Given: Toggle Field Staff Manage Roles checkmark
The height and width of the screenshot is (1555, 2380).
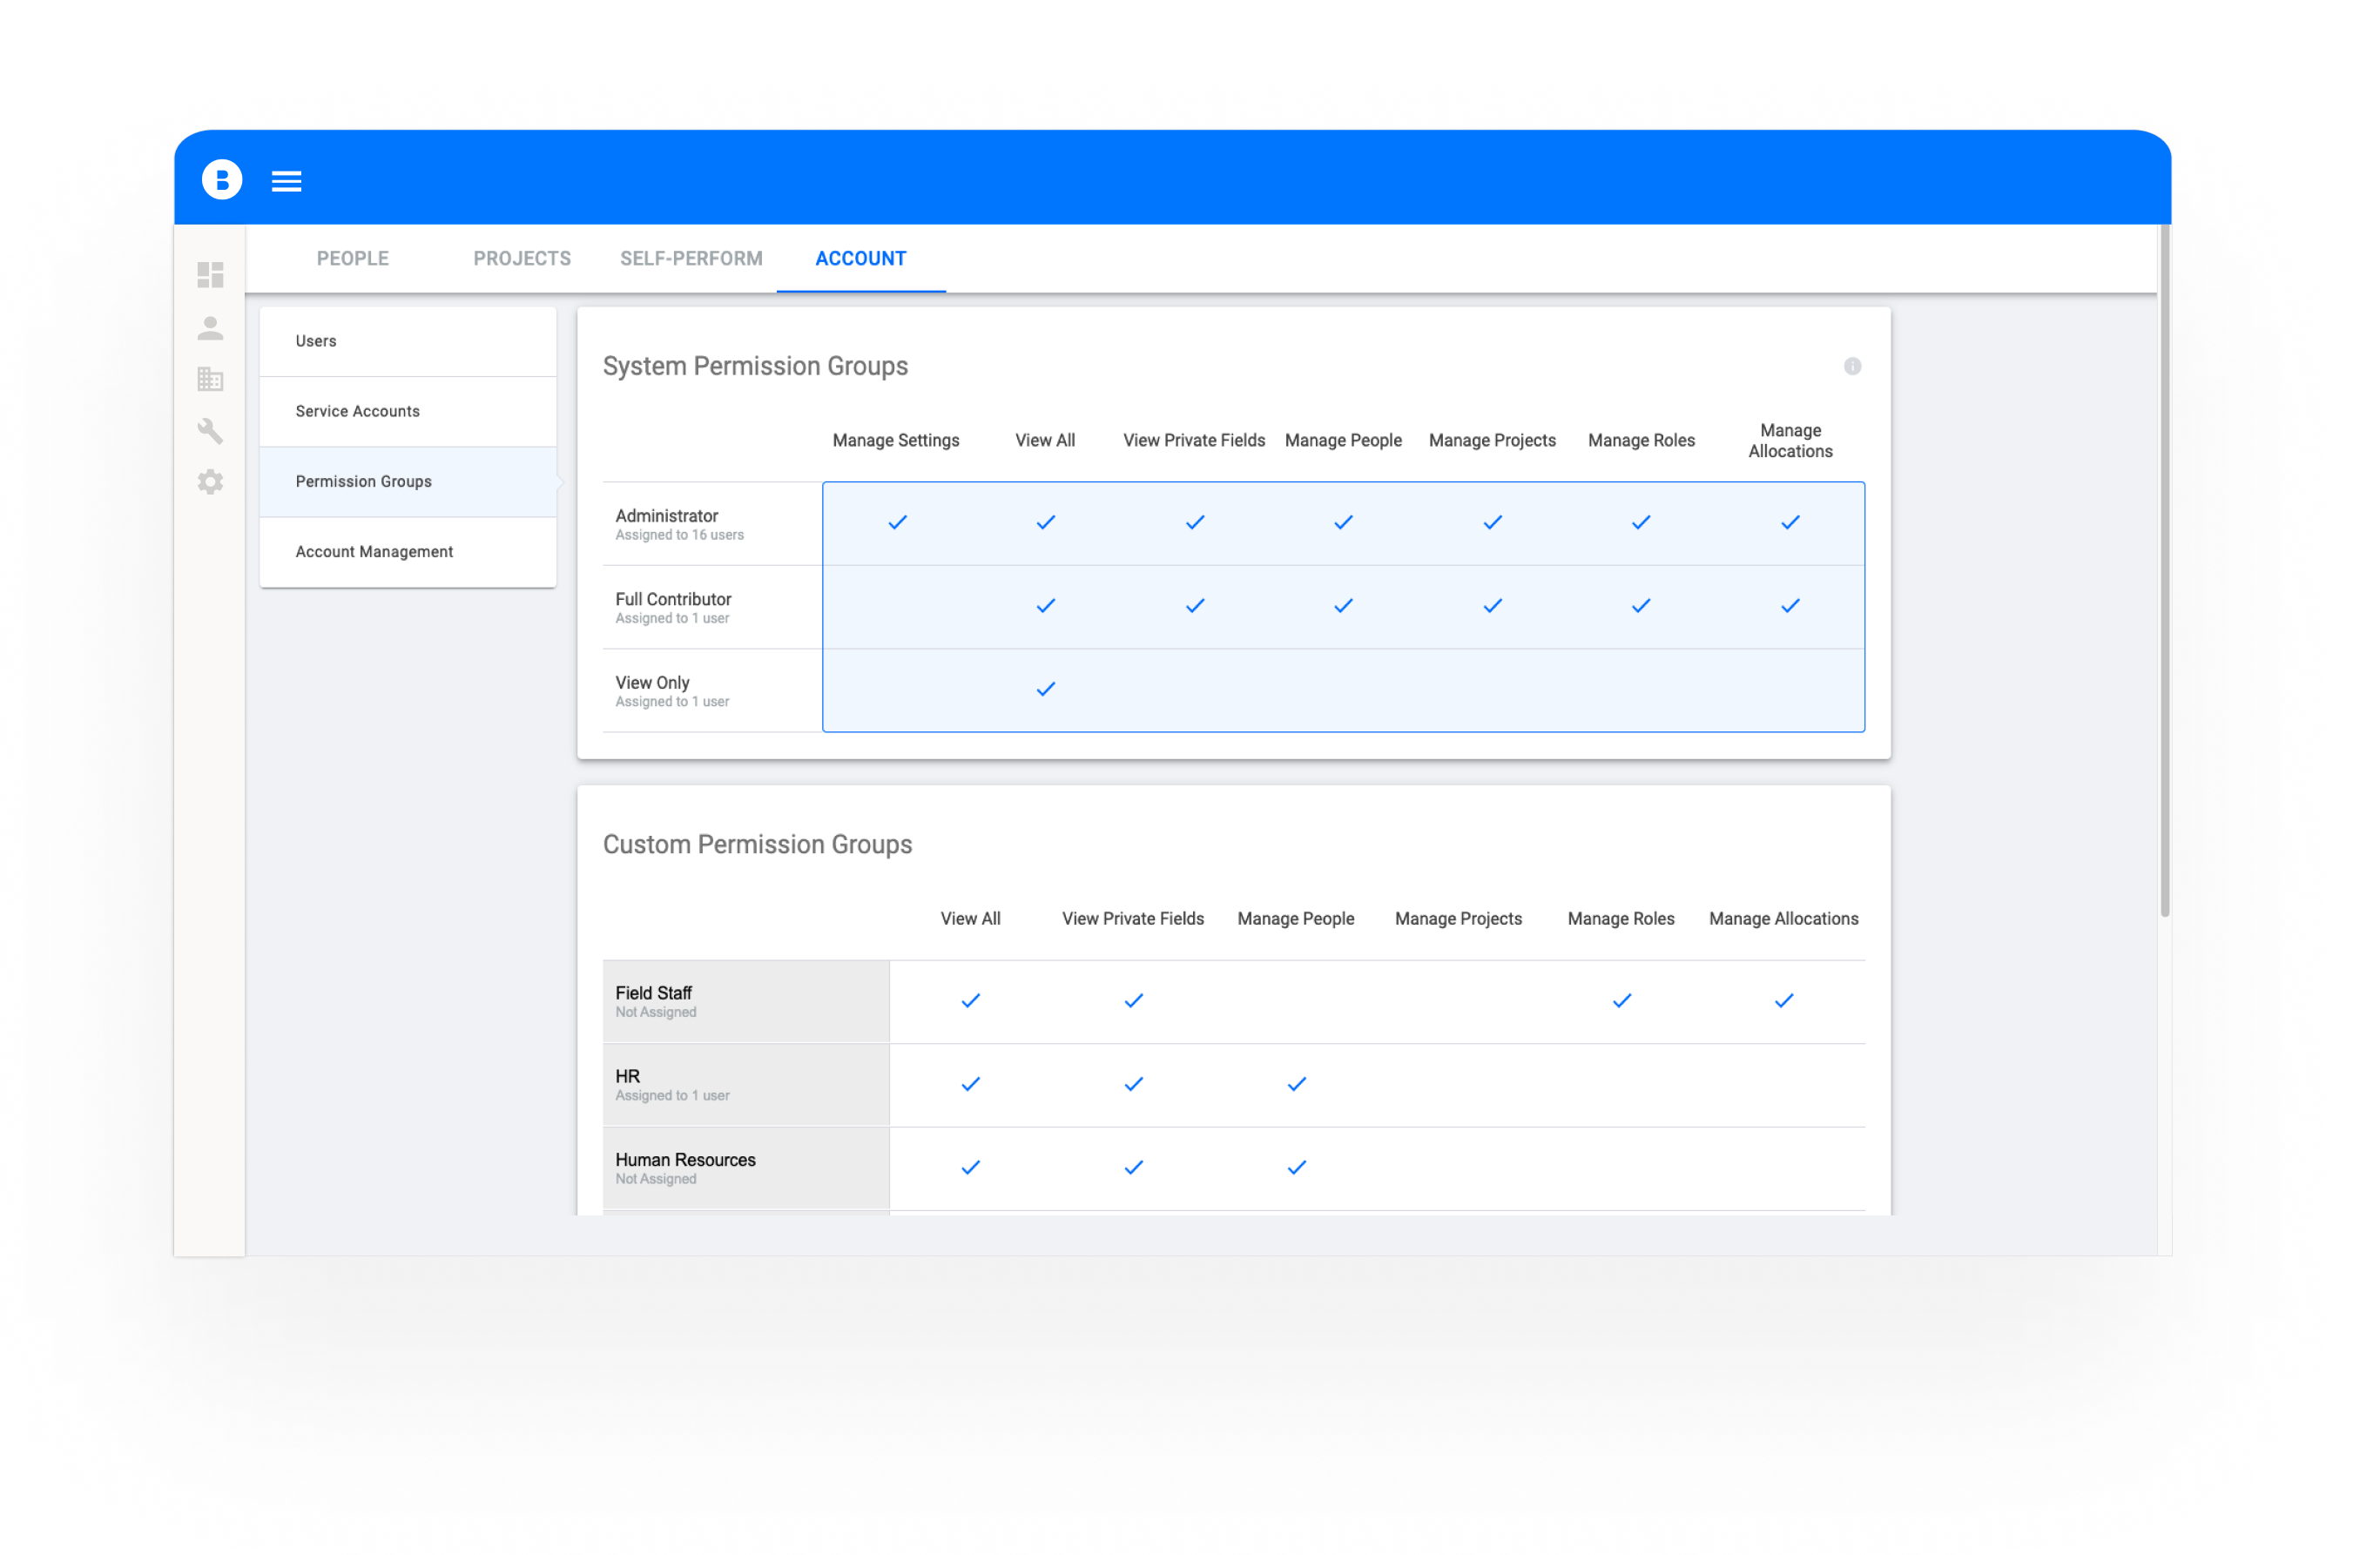Looking at the screenshot, I should [1621, 1001].
